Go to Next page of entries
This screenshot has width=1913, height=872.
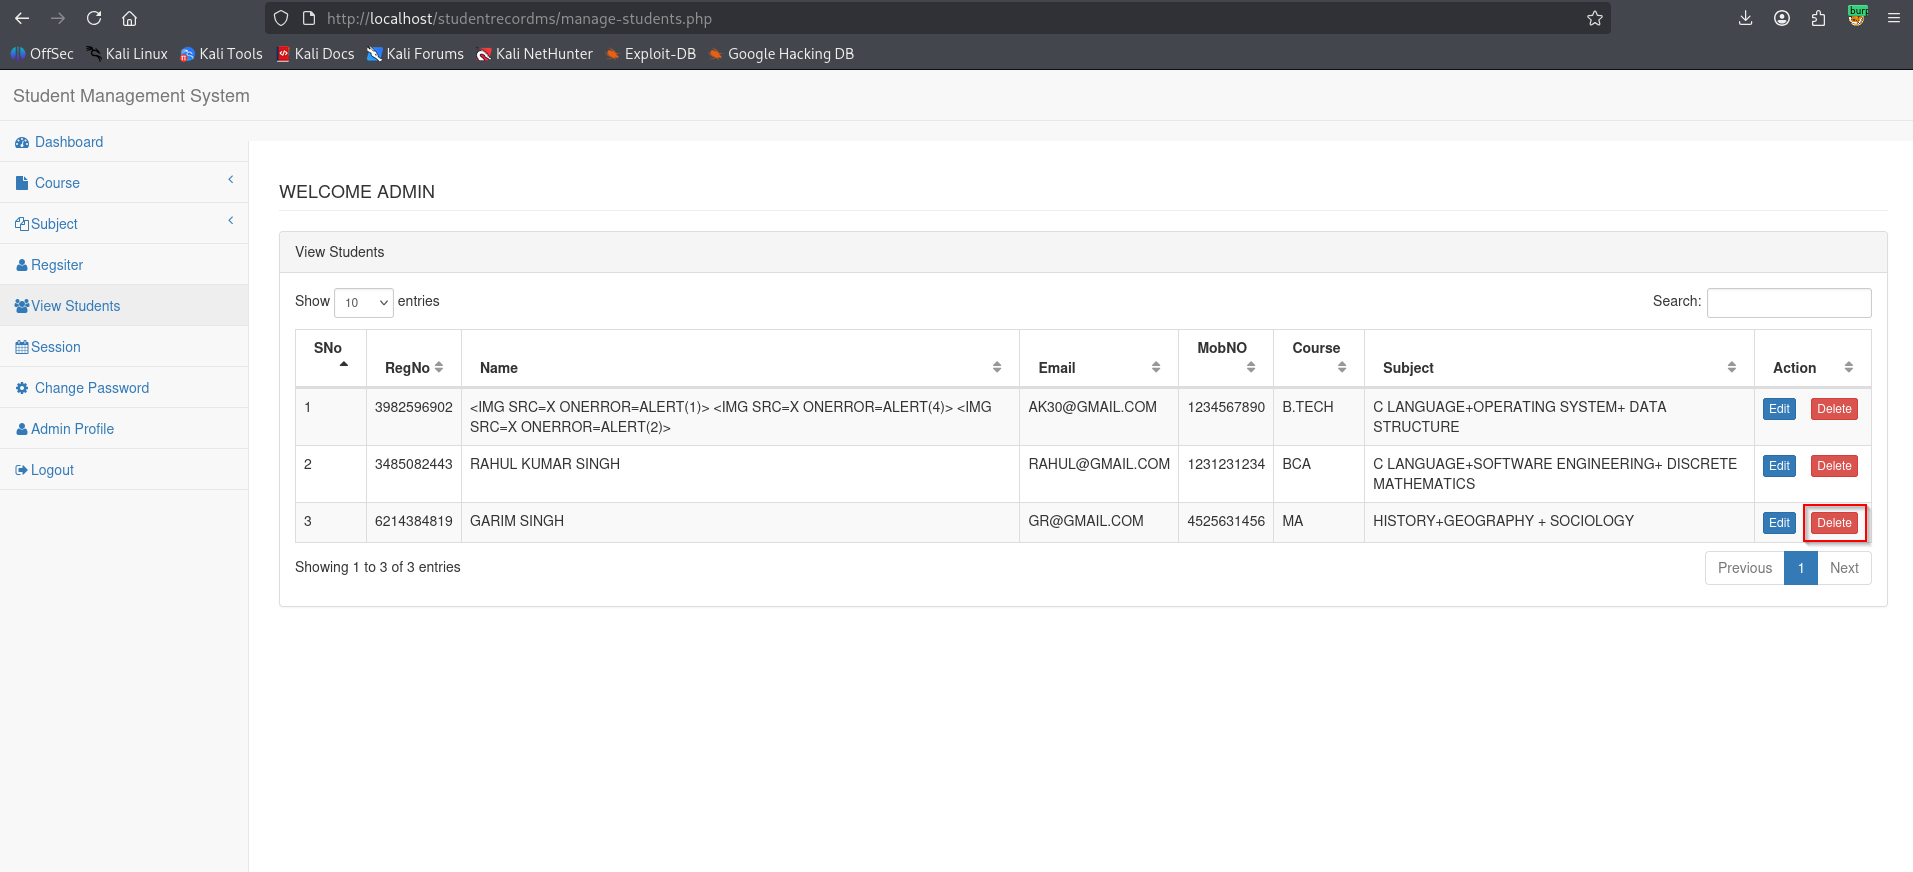(x=1844, y=568)
